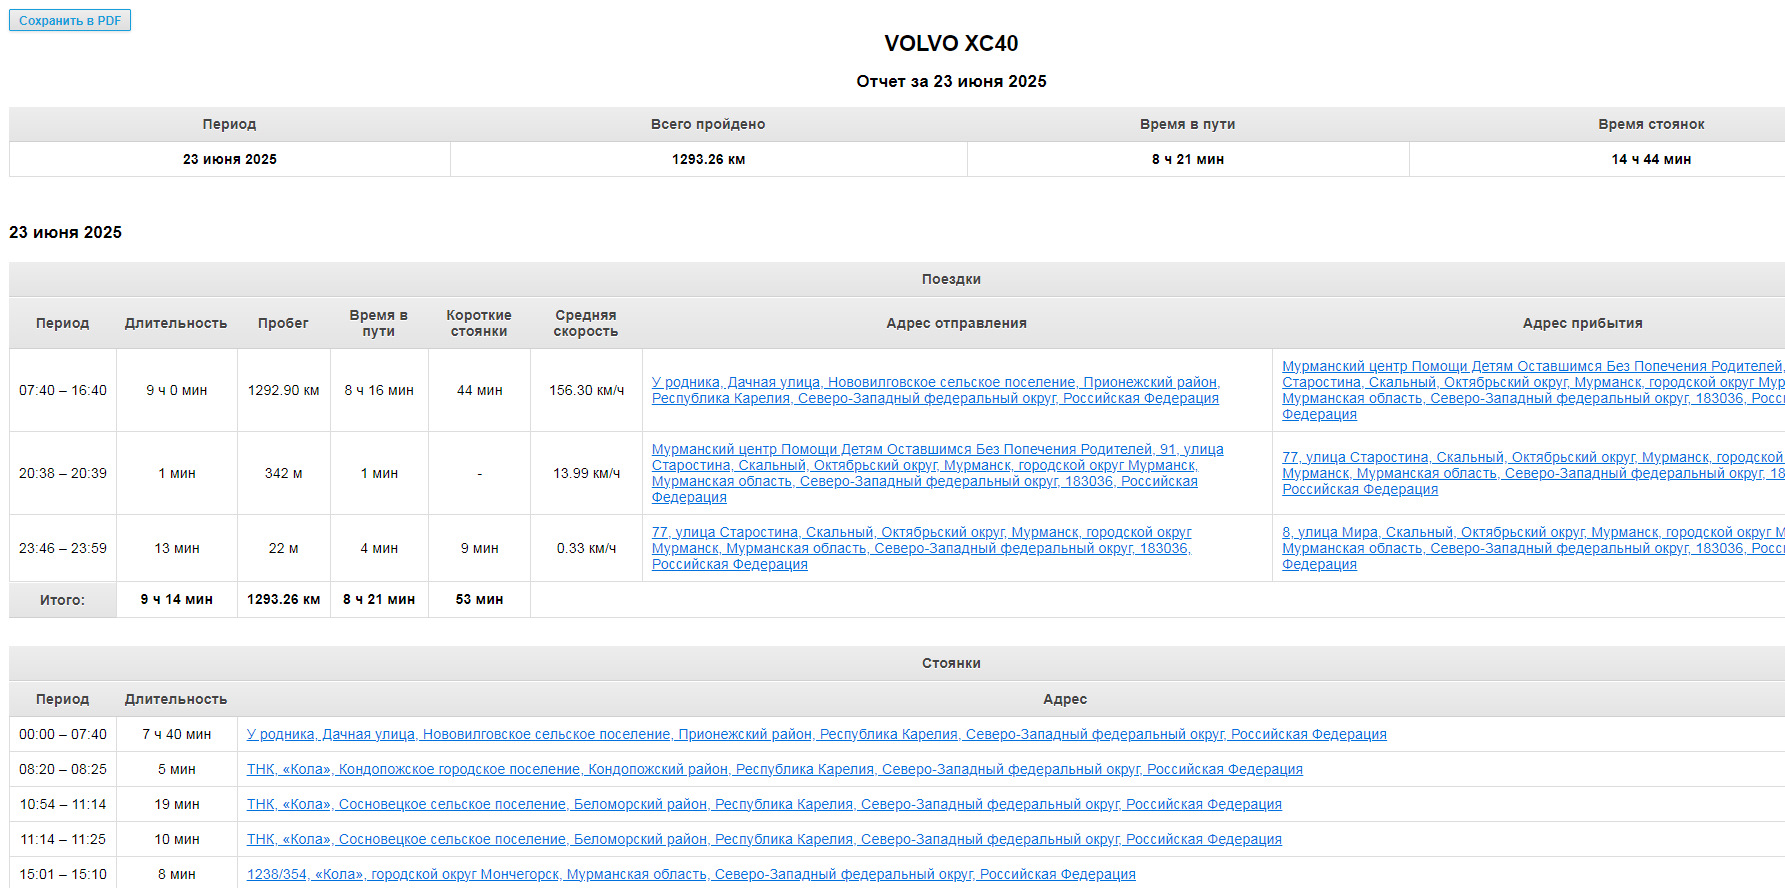This screenshot has height=888, width=1785.
Task: Select average speed cell 13.99 км/ч
Action: pyautogui.click(x=586, y=473)
